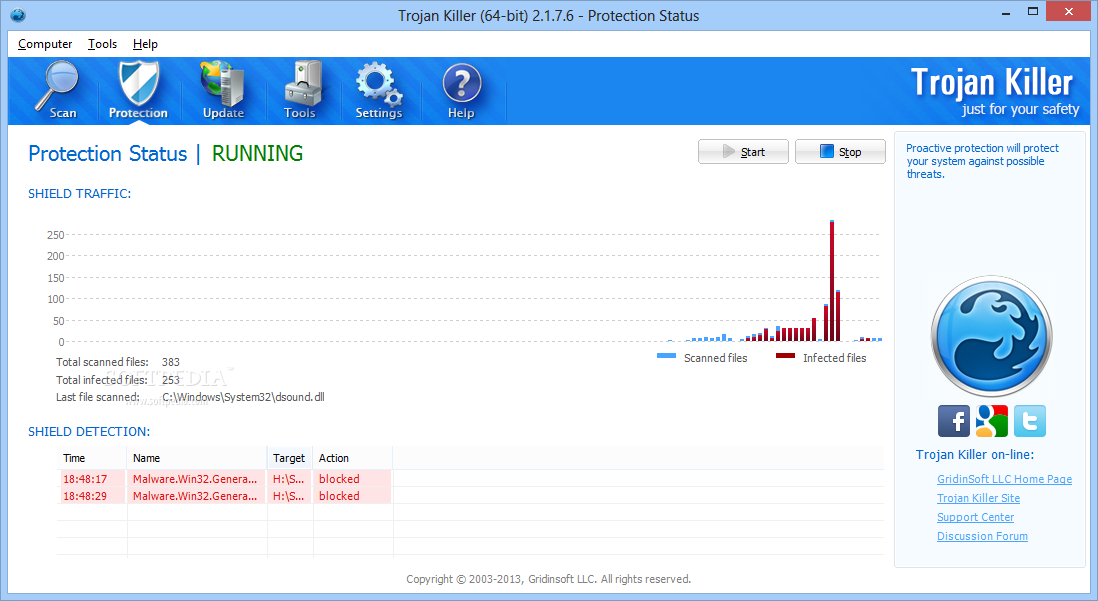Image resolution: width=1098 pixels, height=601 pixels.
Task: Close the Trojan Killer window
Action: (x=1069, y=11)
